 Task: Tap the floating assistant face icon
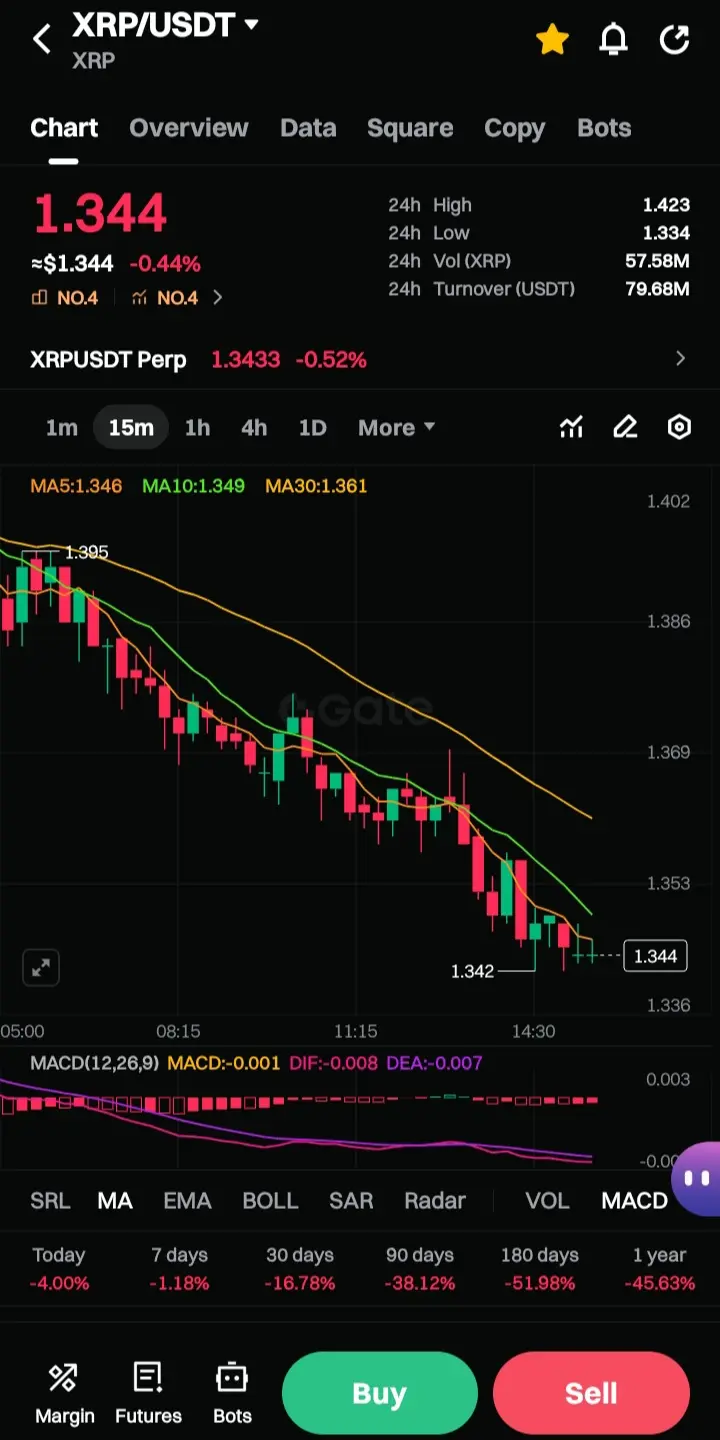(x=697, y=1179)
